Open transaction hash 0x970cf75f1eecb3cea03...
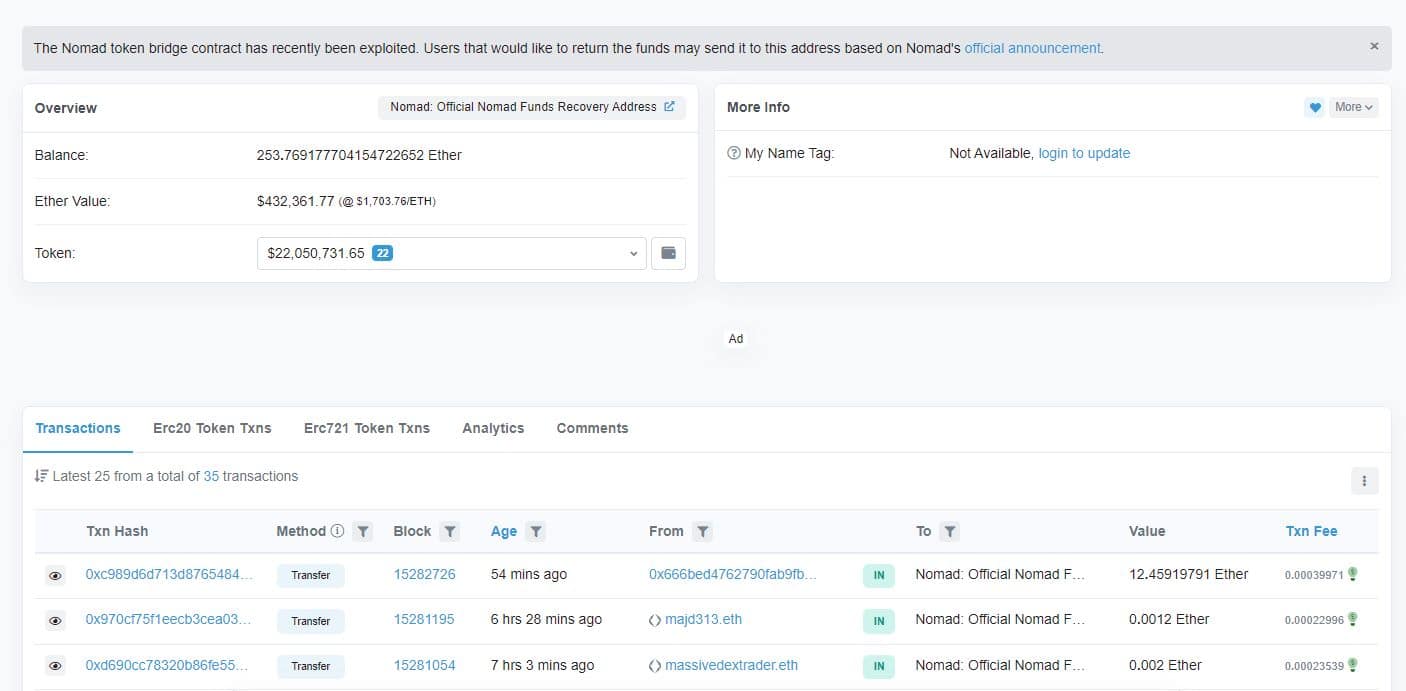 [x=168, y=619]
